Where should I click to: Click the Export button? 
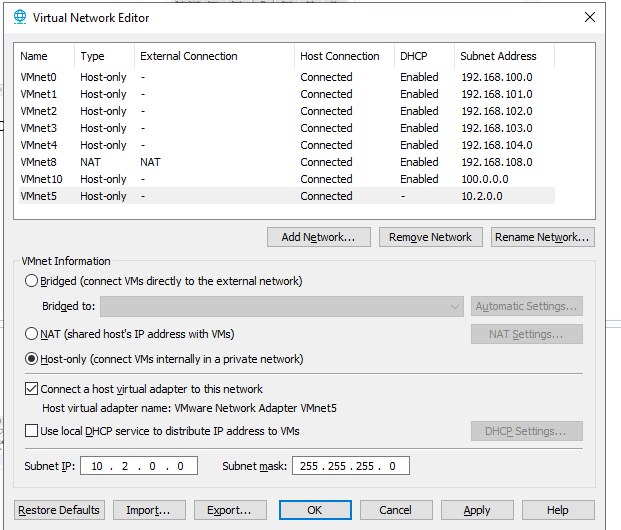(230, 510)
